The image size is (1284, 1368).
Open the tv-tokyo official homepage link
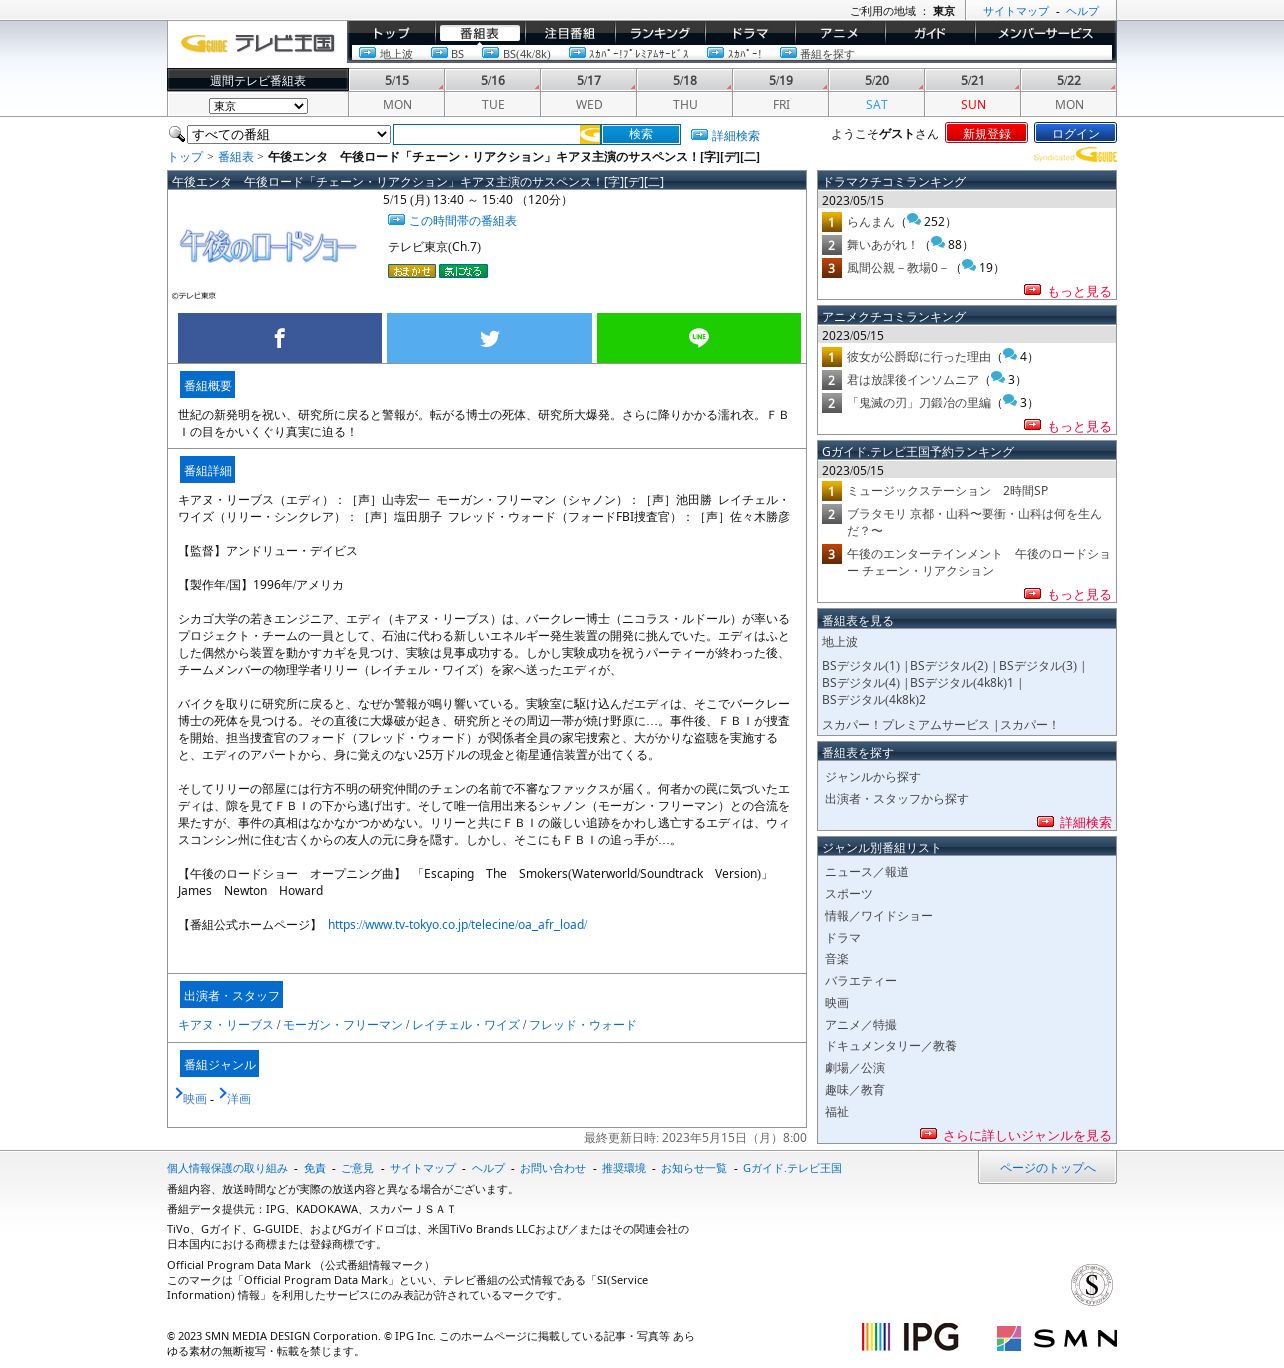457,925
